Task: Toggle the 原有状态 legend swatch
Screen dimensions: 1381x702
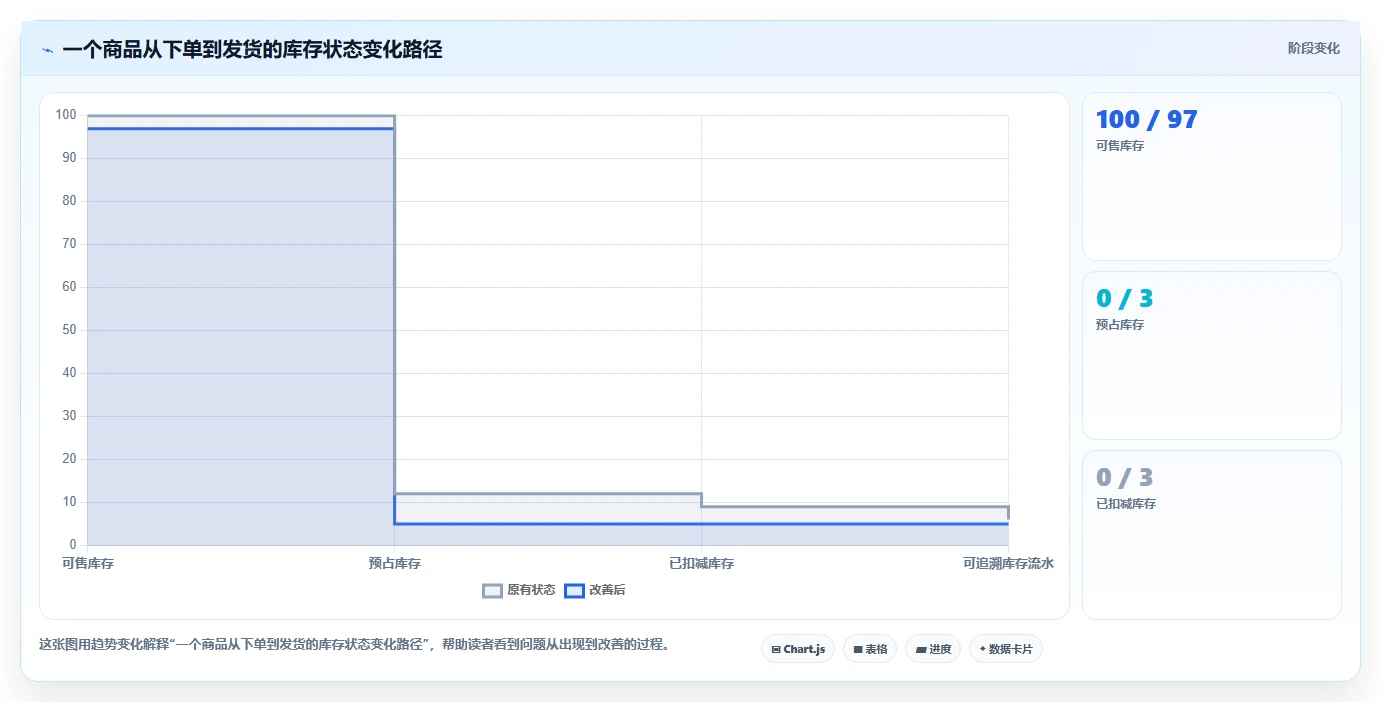Action: click(x=492, y=591)
